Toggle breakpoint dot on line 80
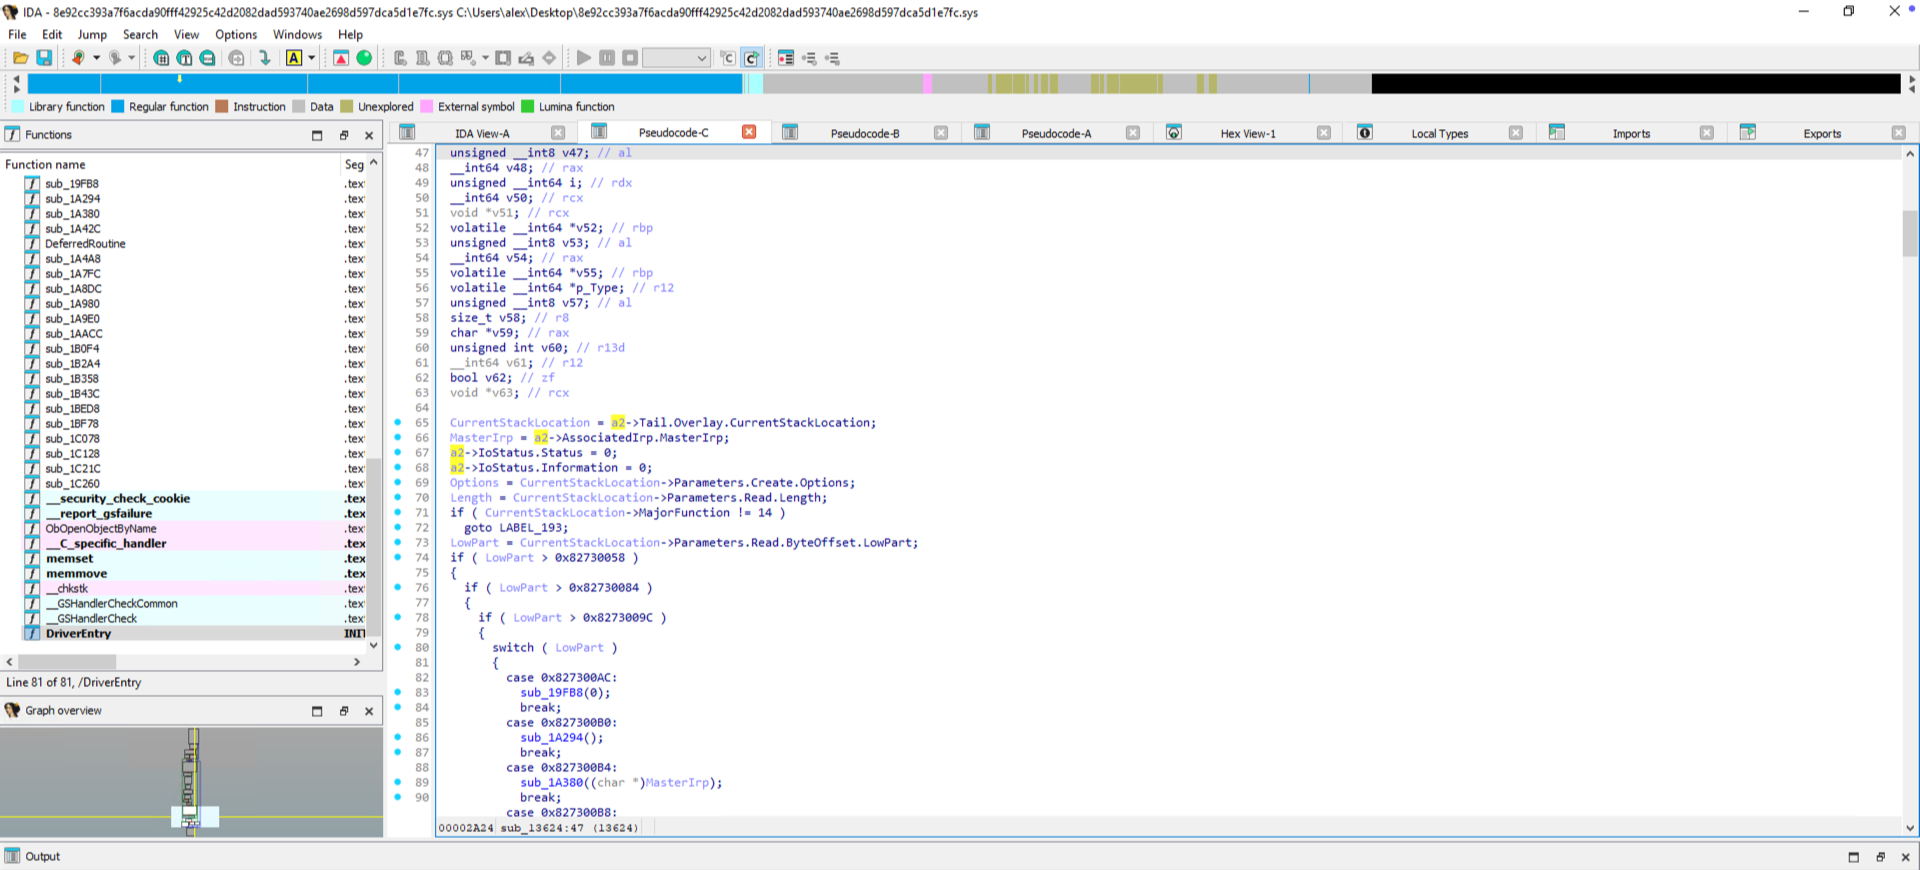This screenshot has height=870, width=1920. 397,647
